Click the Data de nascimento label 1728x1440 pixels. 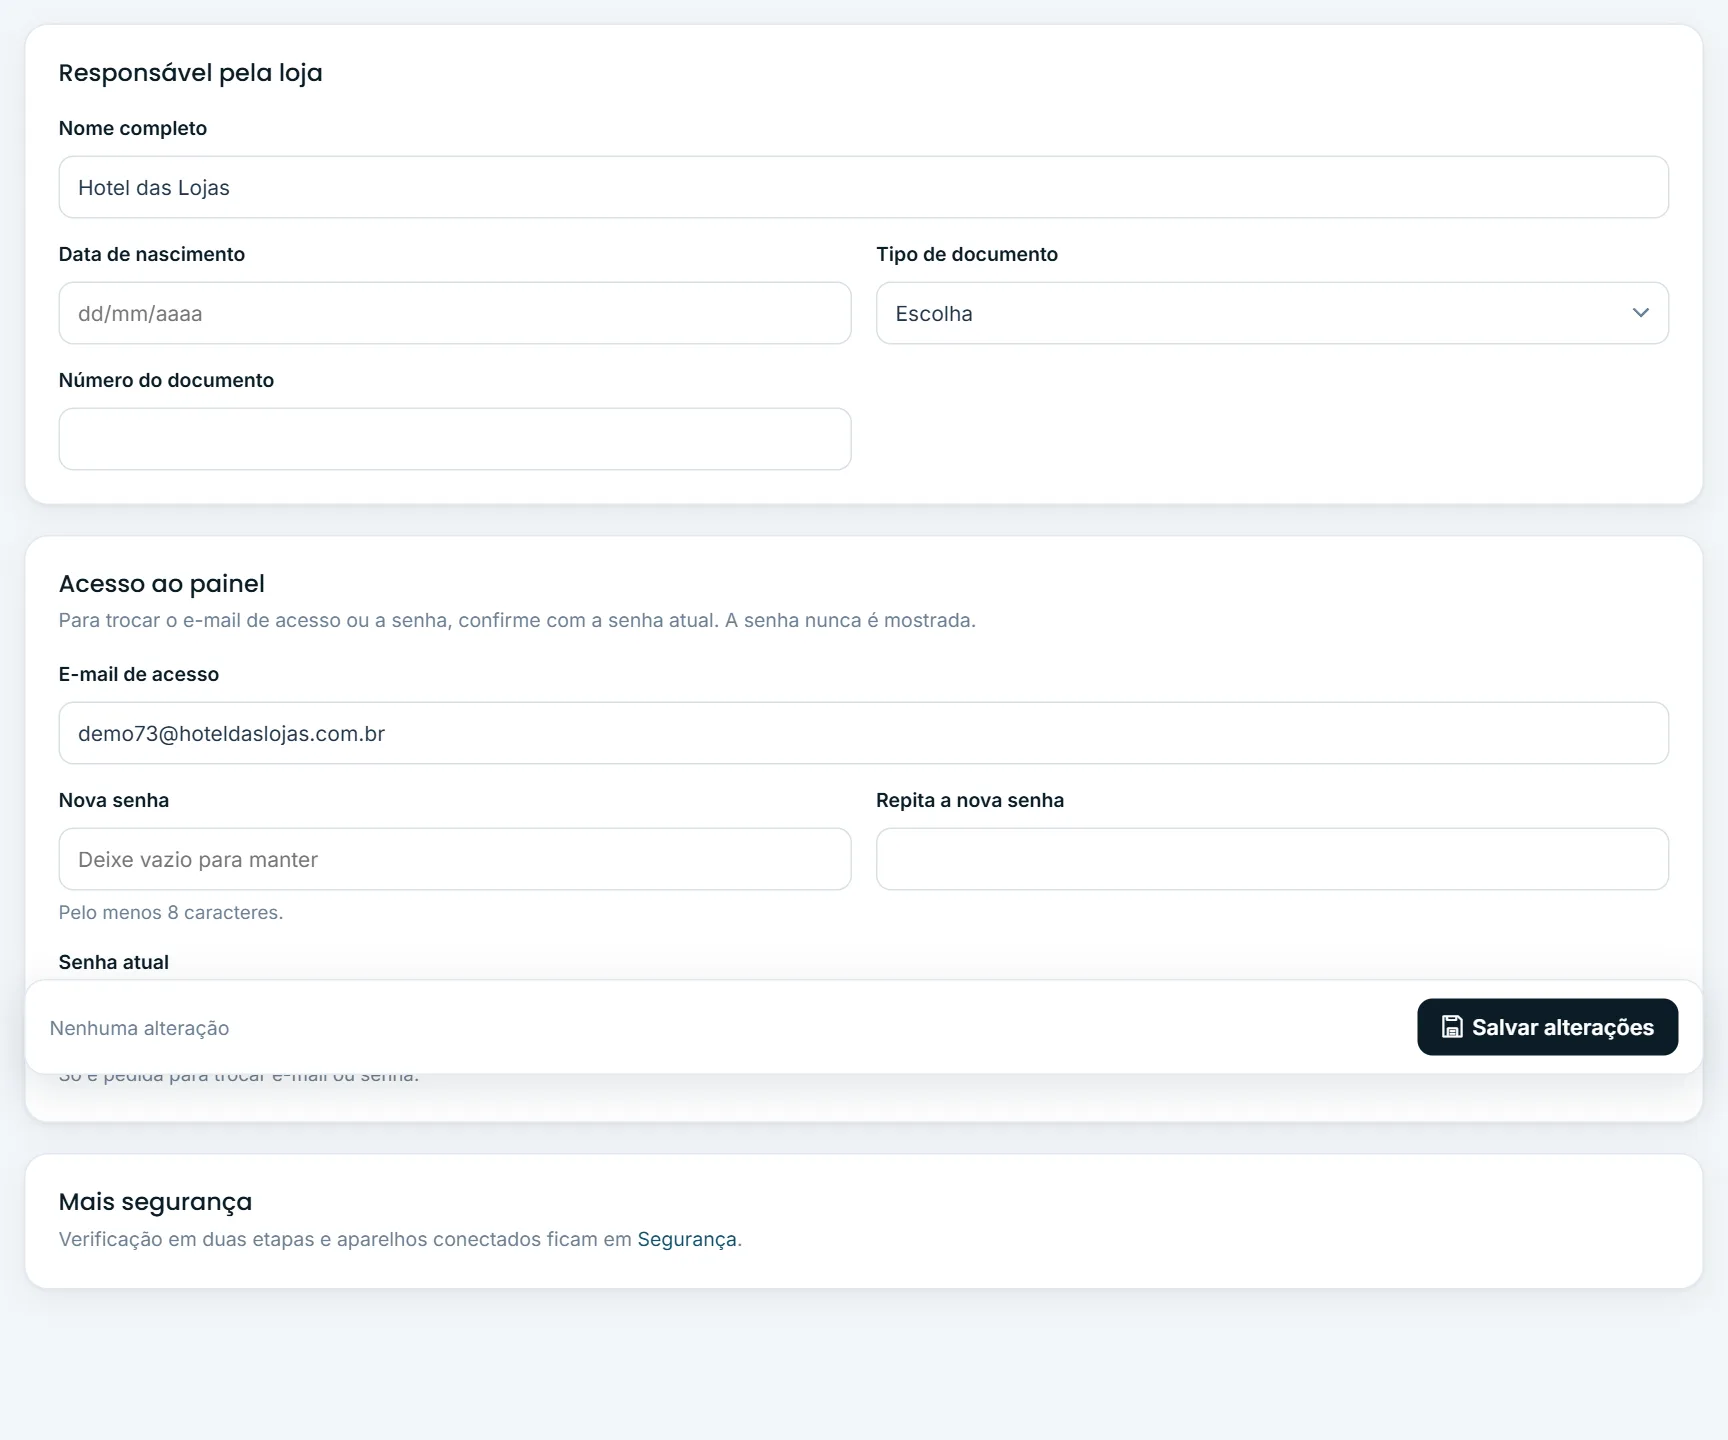click(x=151, y=254)
